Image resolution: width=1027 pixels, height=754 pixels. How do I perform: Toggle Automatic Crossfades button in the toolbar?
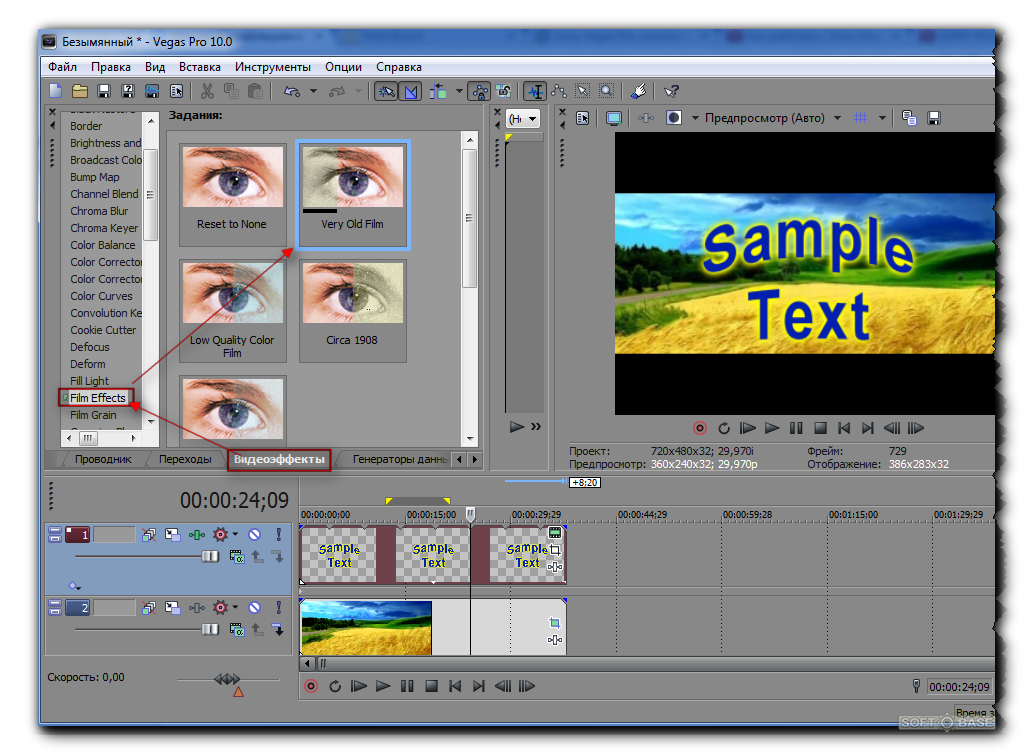[411, 91]
